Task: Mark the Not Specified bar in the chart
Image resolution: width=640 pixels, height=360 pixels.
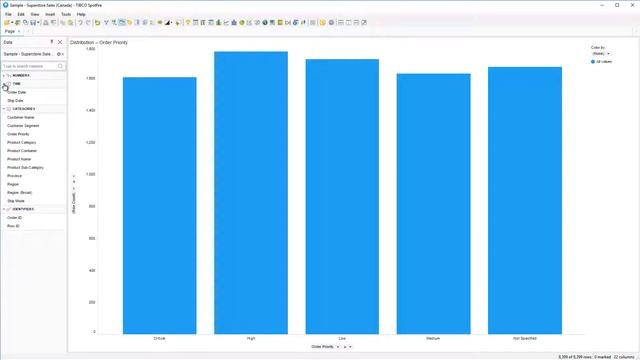Action: pyautogui.click(x=525, y=200)
